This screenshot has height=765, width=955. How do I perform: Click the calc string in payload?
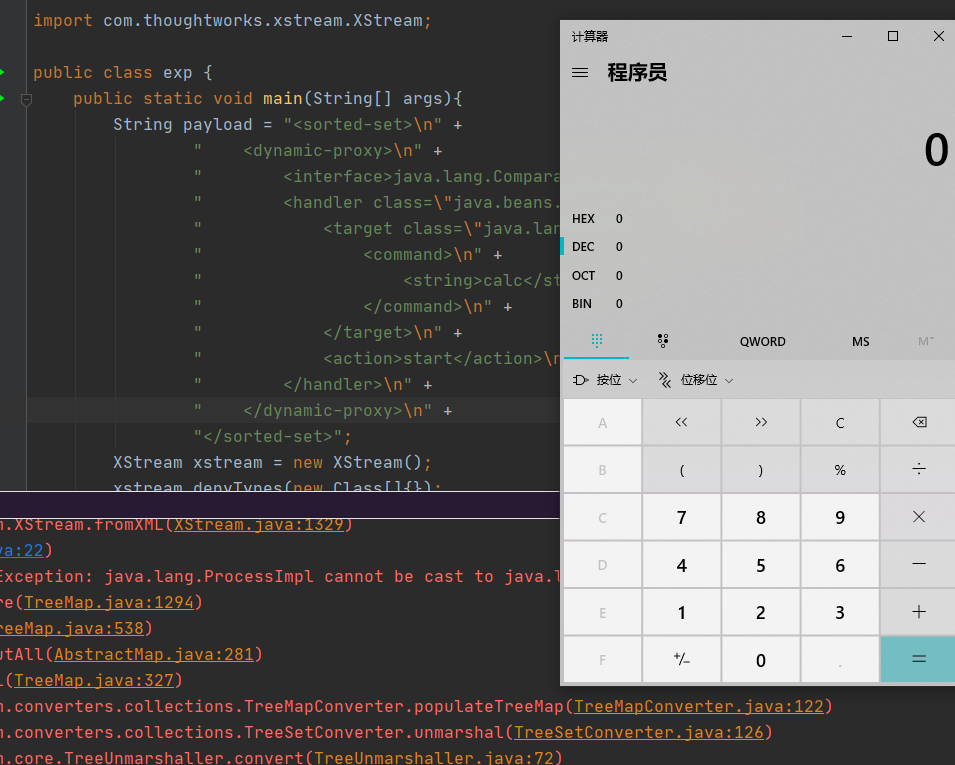pos(503,281)
